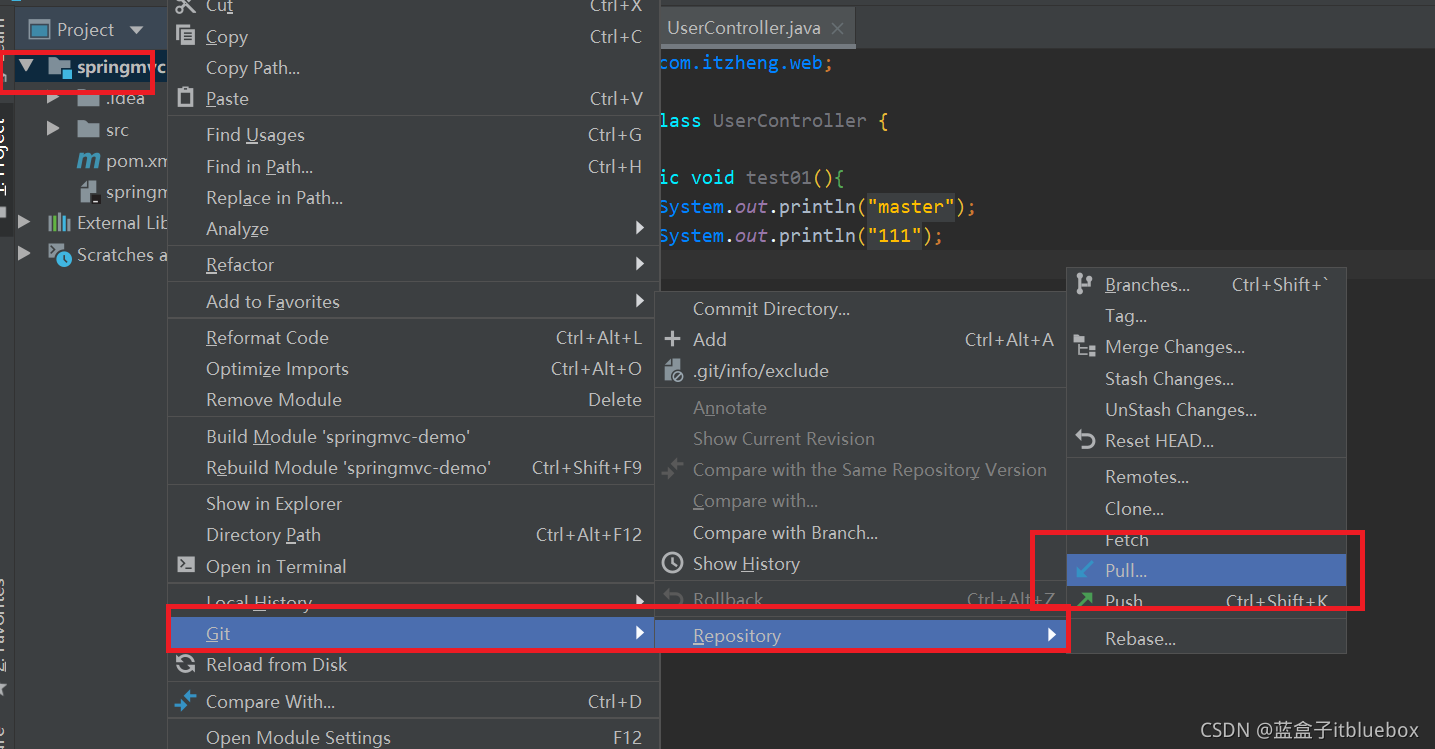The image size is (1435, 749).
Task: Click the Cut scissors icon
Action: tap(185, 6)
